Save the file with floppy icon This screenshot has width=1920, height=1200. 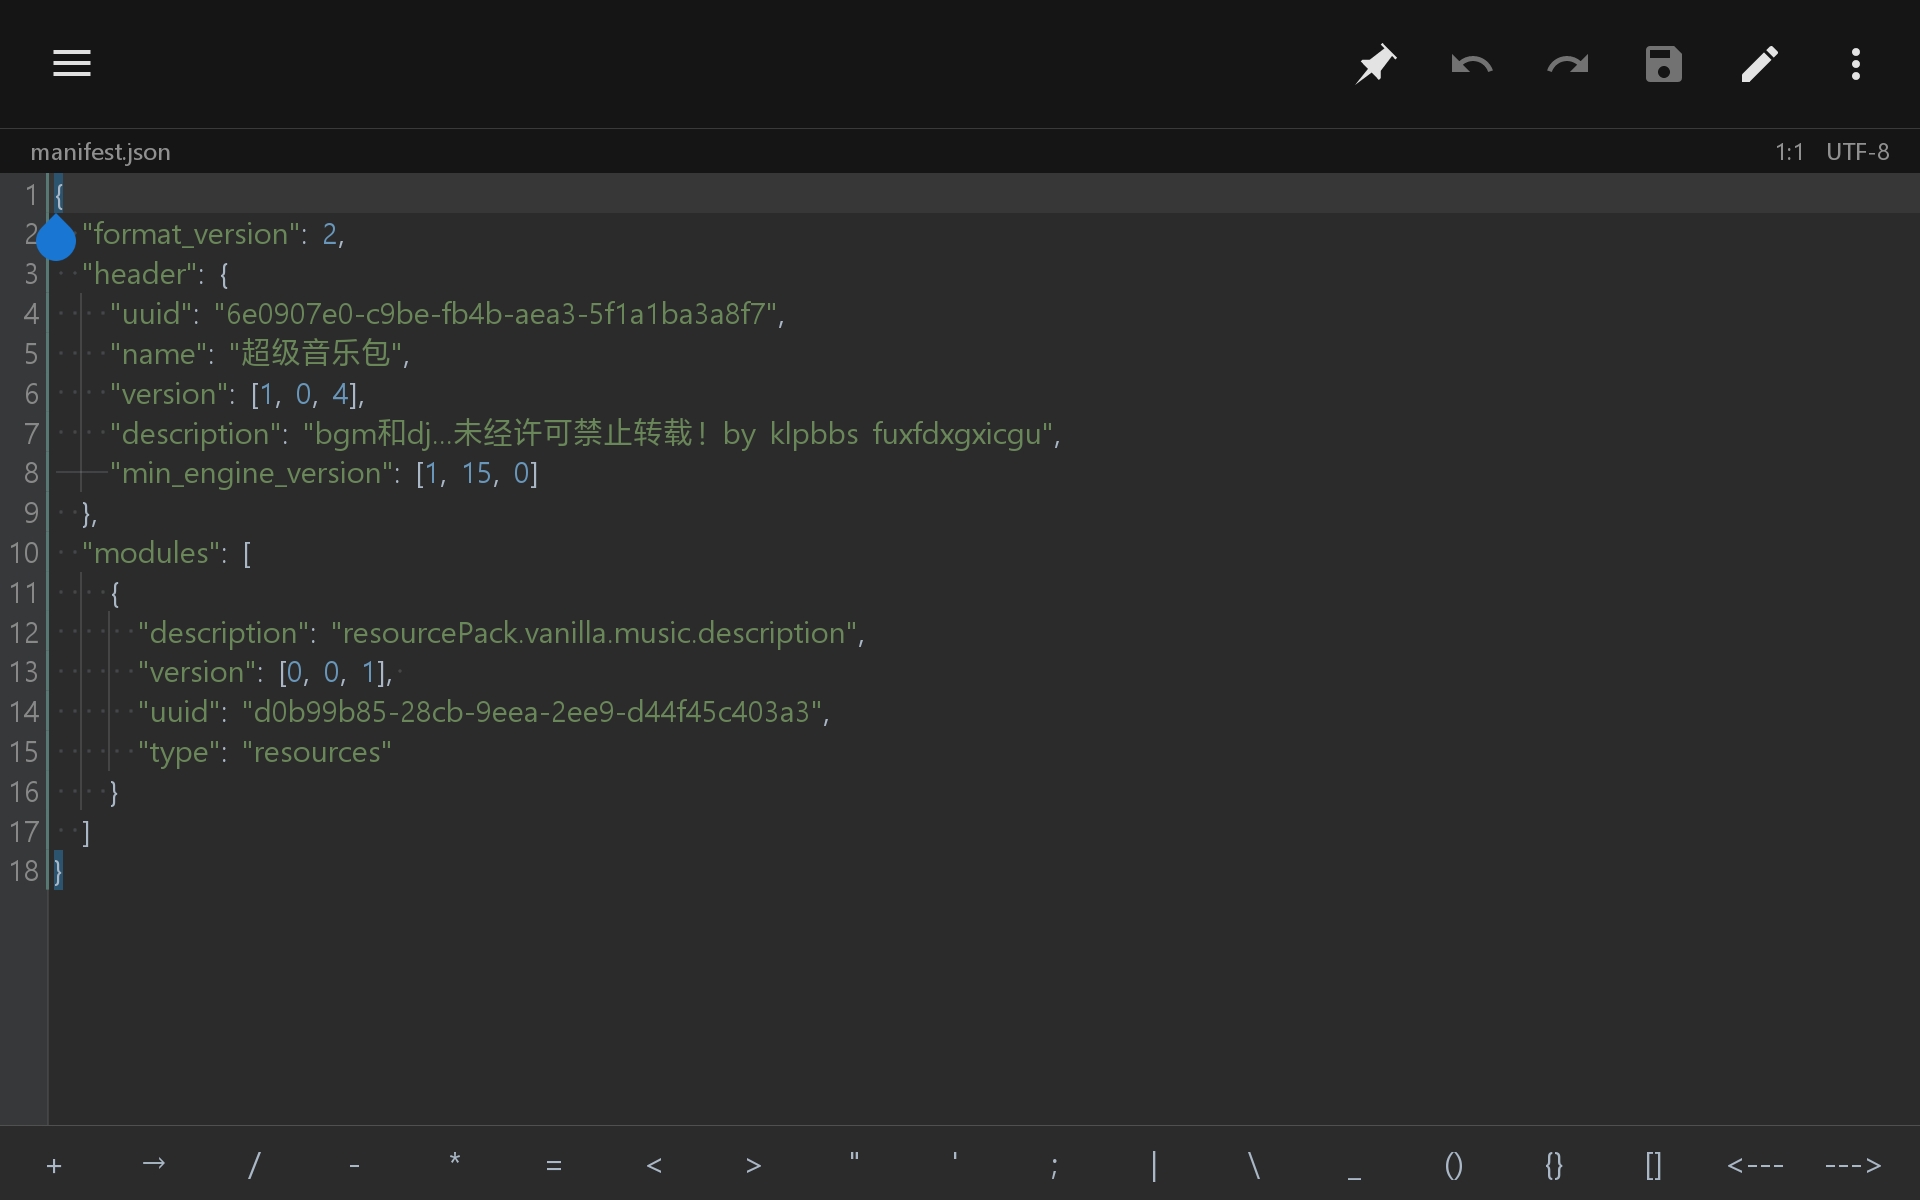point(1664,64)
